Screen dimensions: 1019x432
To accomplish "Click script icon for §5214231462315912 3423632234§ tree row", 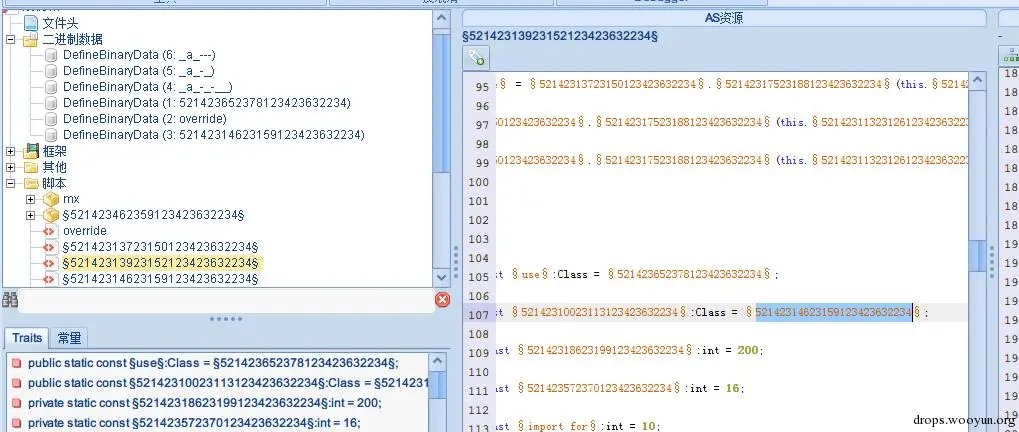I will [49, 279].
